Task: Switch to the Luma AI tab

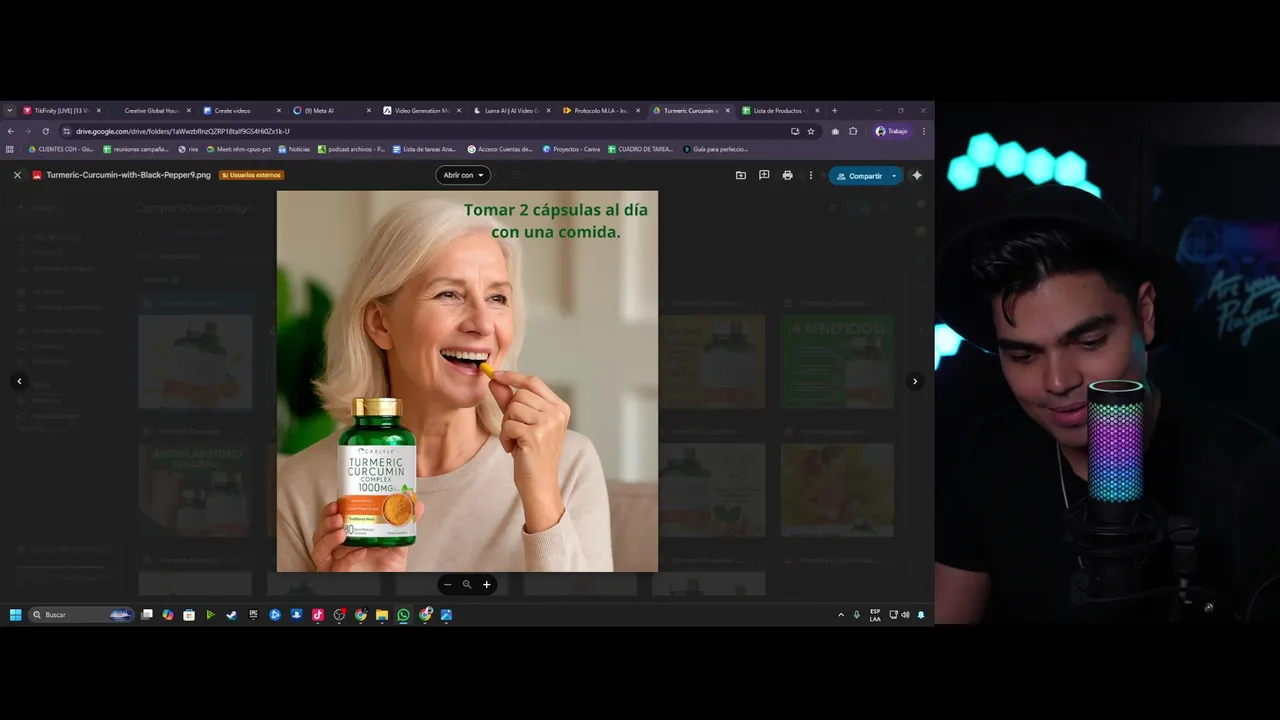Action: tap(510, 111)
